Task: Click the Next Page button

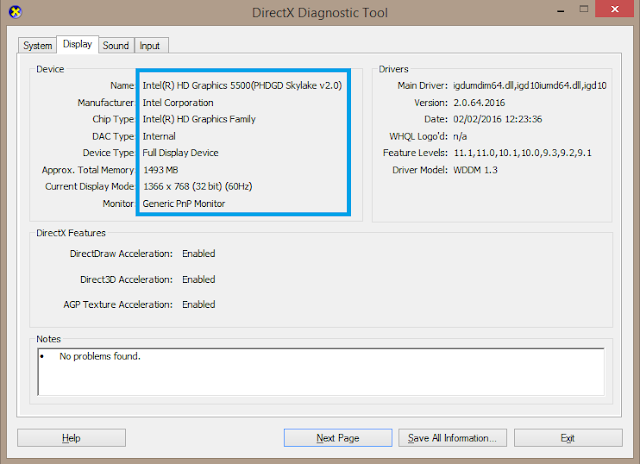Action: coord(338,438)
